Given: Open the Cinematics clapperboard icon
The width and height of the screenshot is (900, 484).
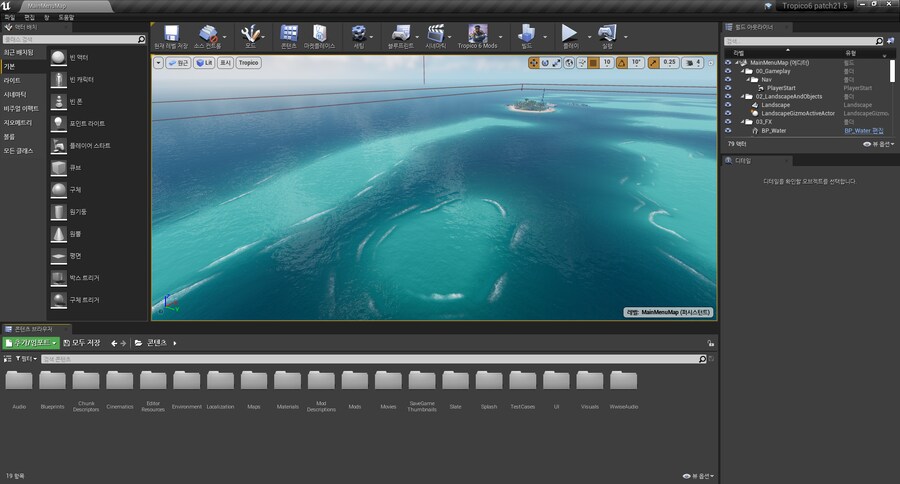Looking at the screenshot, I should [x=436, y=34].
